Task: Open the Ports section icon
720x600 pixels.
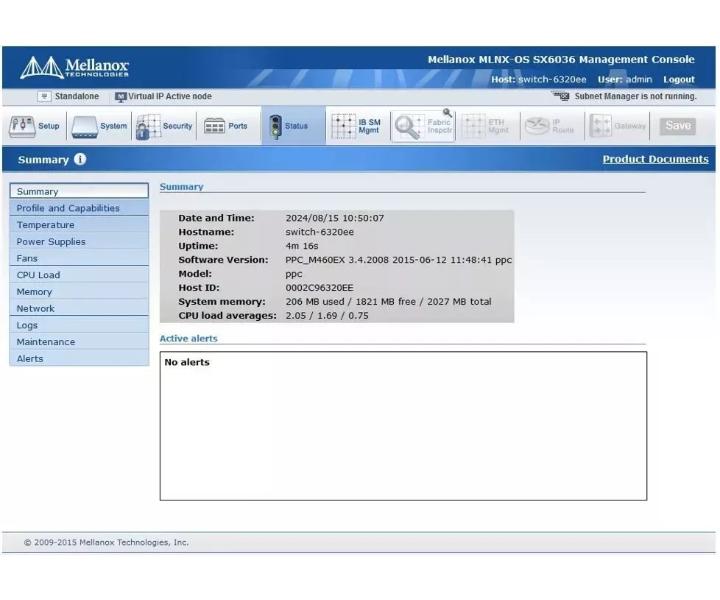Action: [214, 126]
